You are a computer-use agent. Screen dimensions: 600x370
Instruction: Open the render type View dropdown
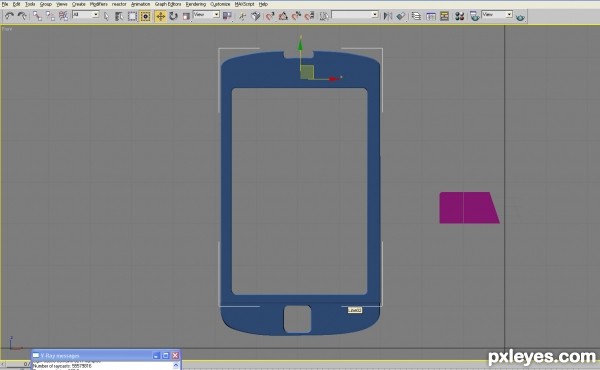[497, 15]
